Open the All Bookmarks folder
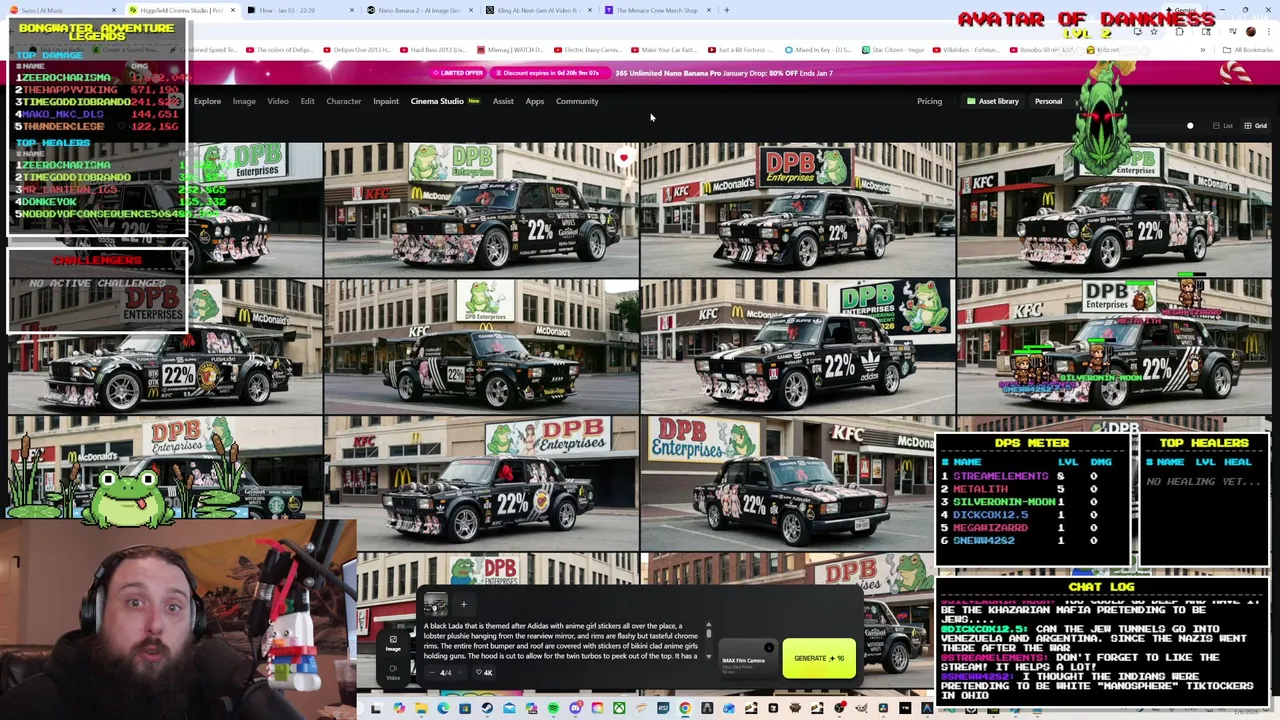The image size is (1280, 720). pyautogui.click(x=1247, y=50)
